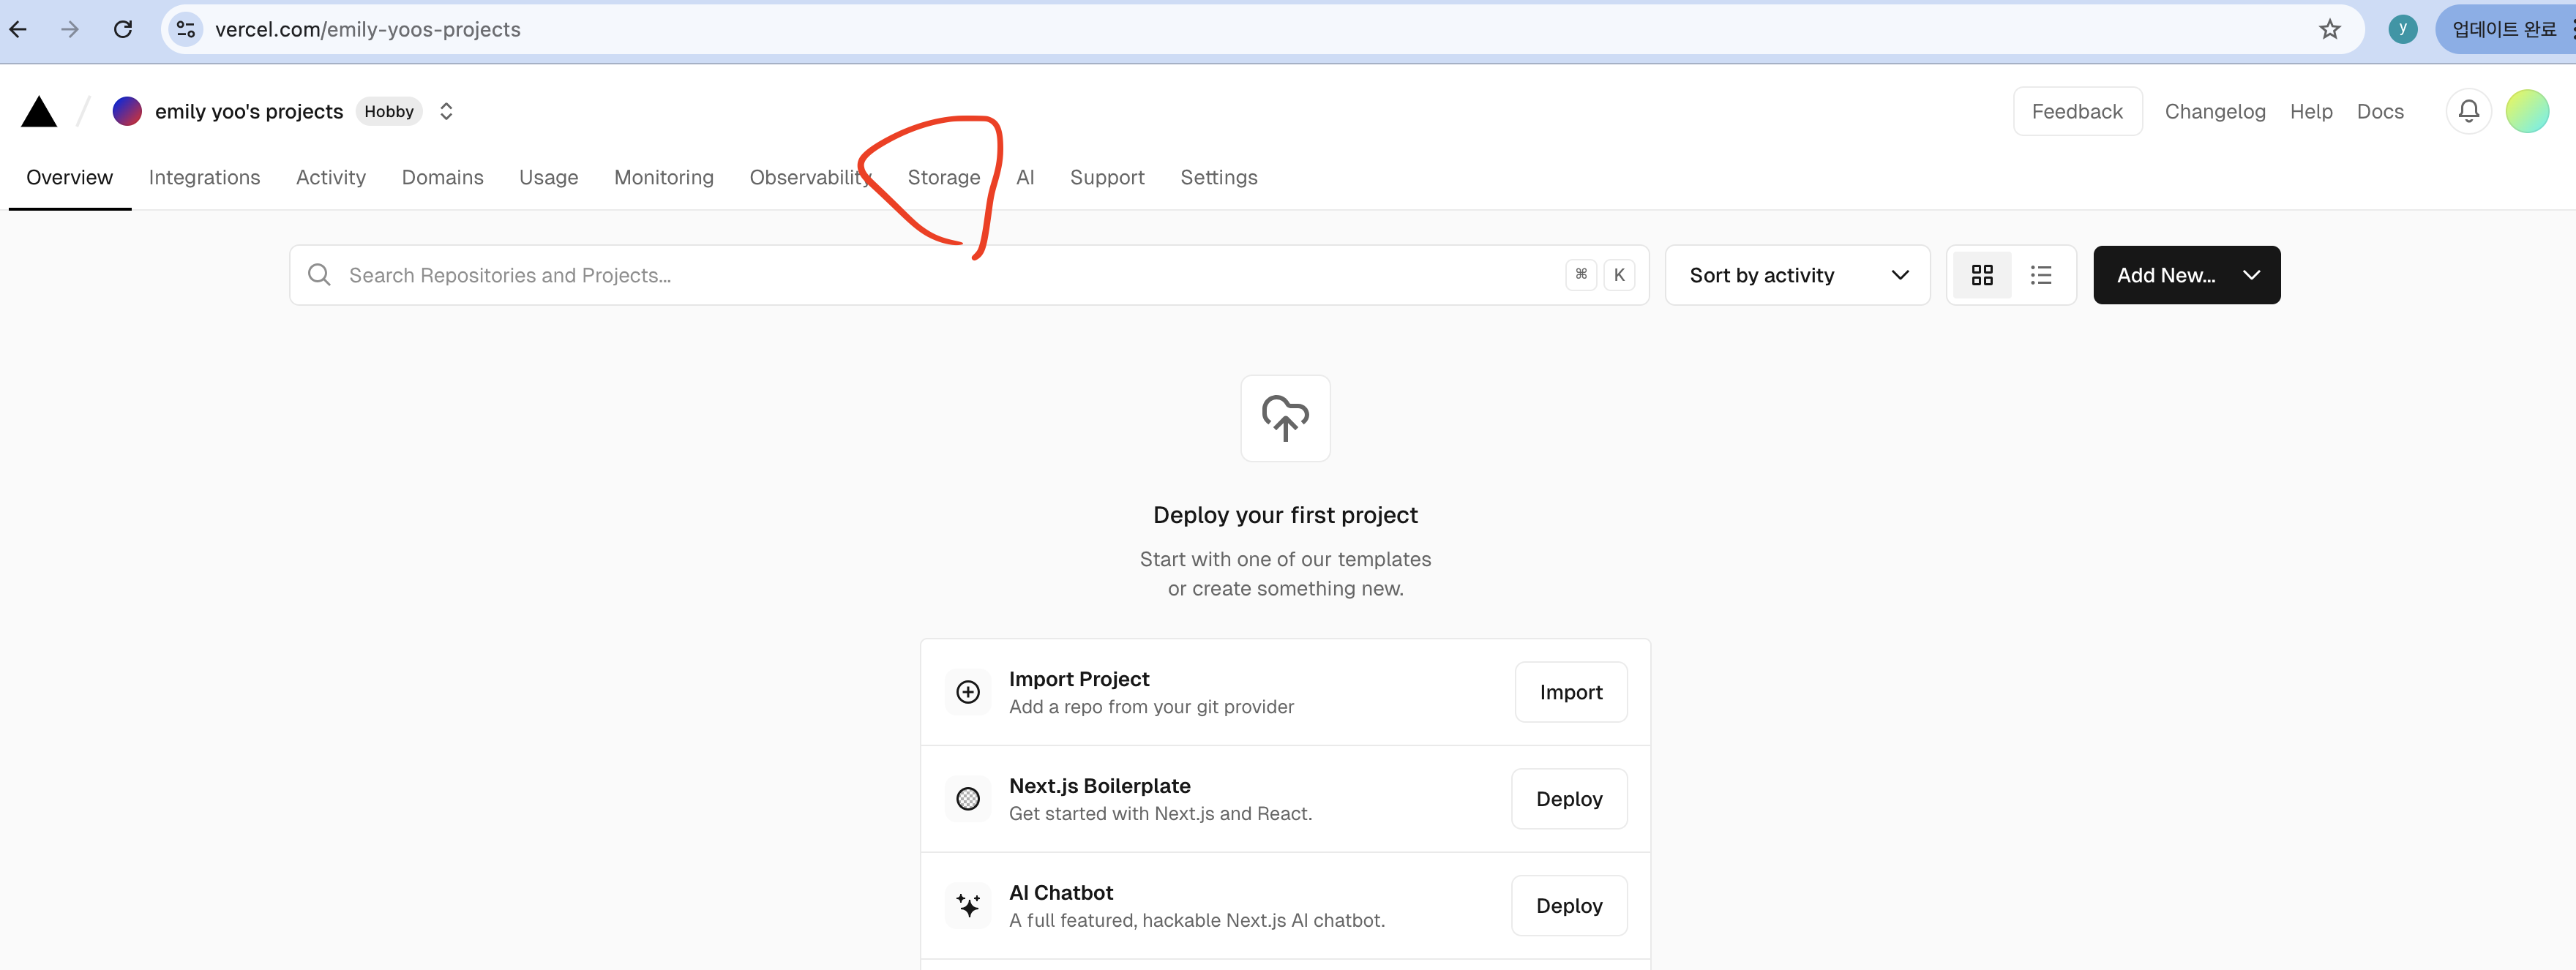Deploy the Next.js Boilerplate template
Viewport: 2576px width, 970px height.
pyautogui.click(x=1568, y=799)
